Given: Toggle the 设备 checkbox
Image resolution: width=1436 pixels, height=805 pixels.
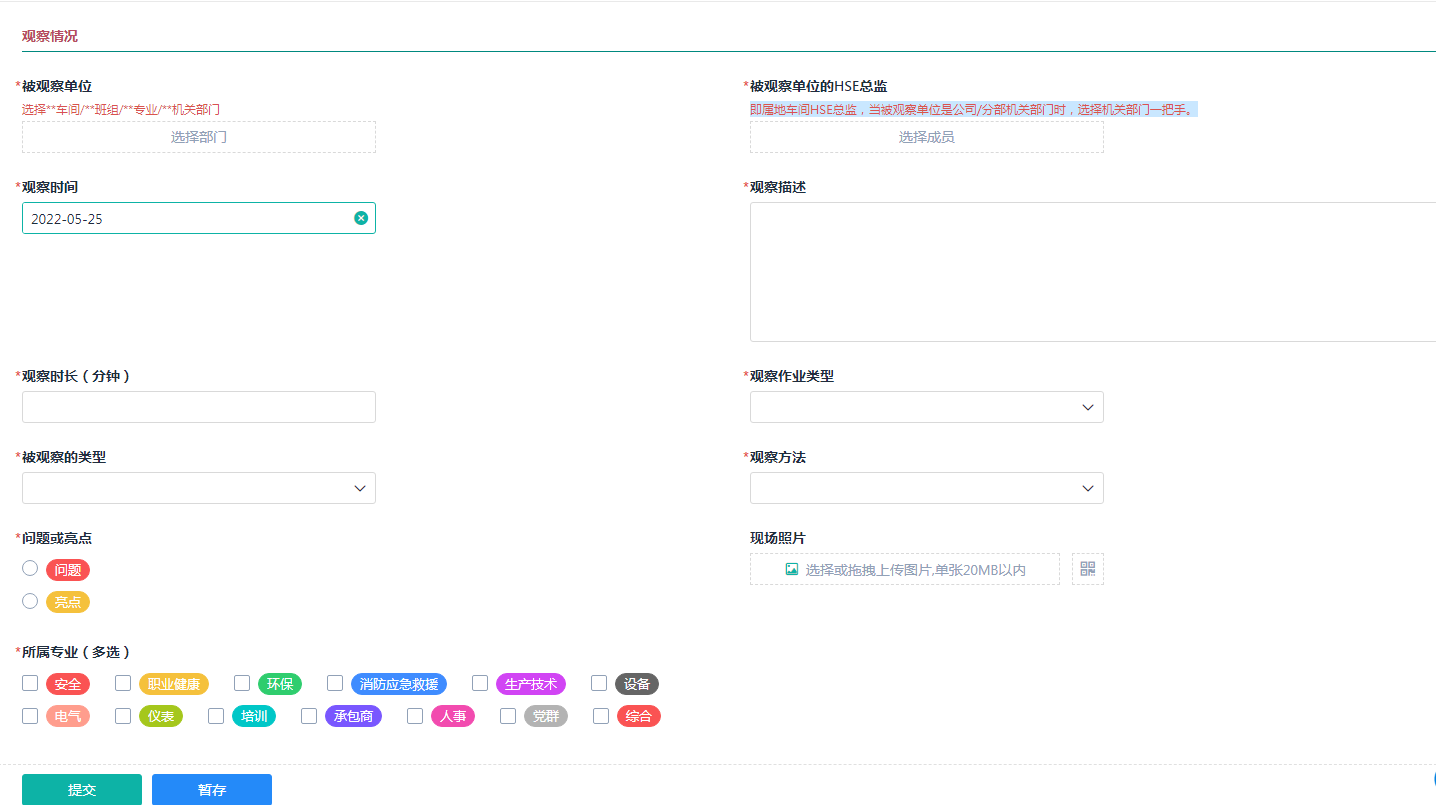Looking at the screenshot, I should (599, 683).
